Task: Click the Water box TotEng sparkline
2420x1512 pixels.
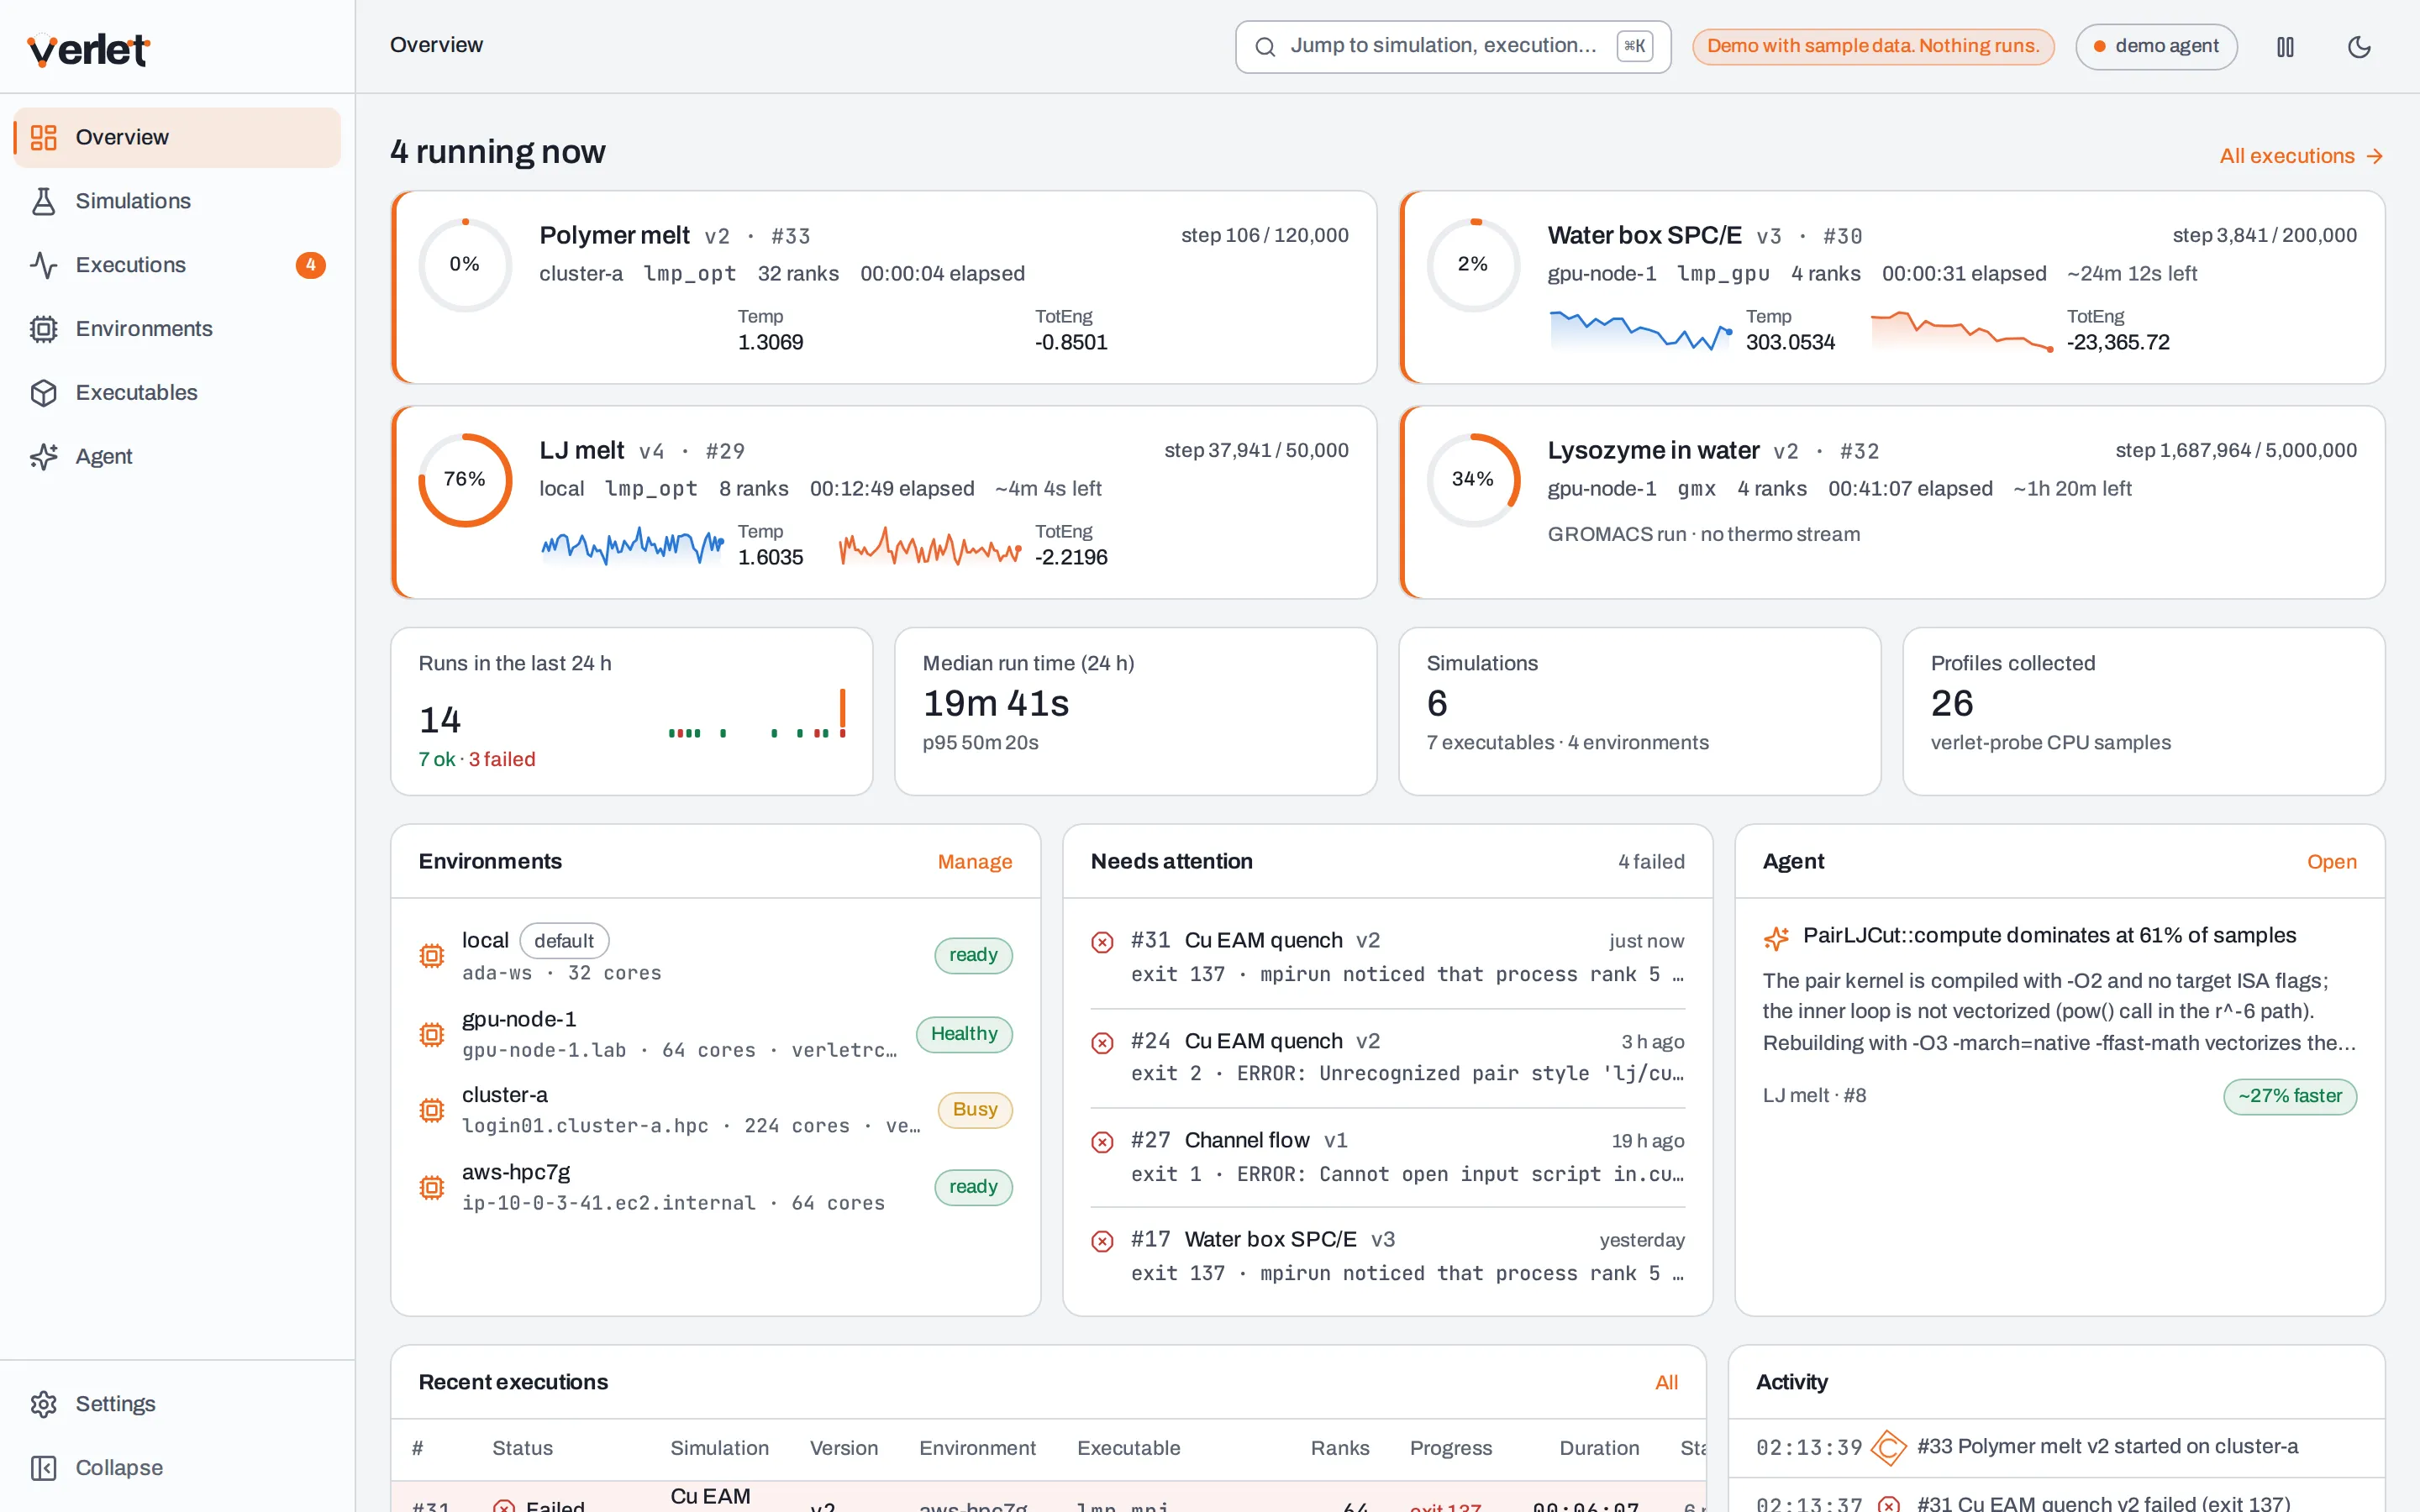Action: coord(1961,331)
